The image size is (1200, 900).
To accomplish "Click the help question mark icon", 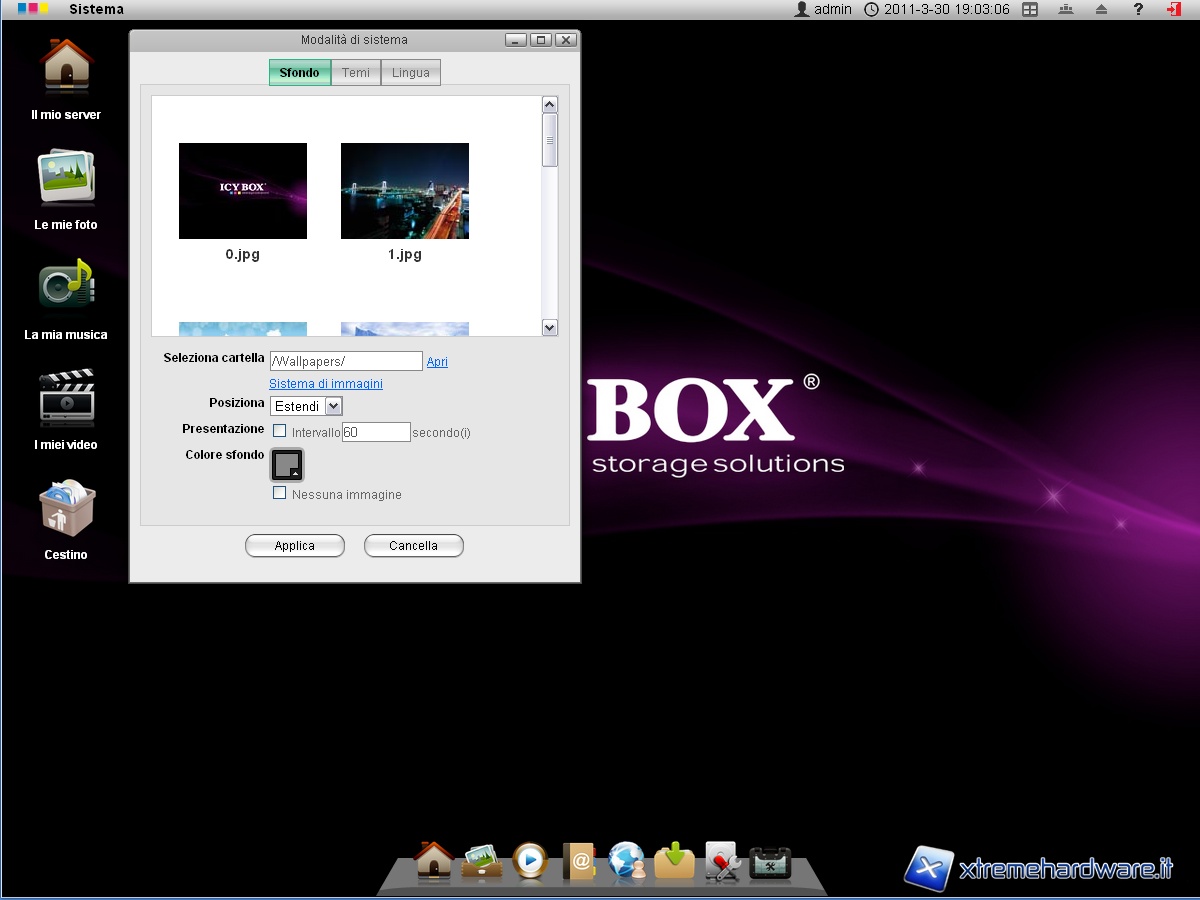I will [x=1138, y=9].
